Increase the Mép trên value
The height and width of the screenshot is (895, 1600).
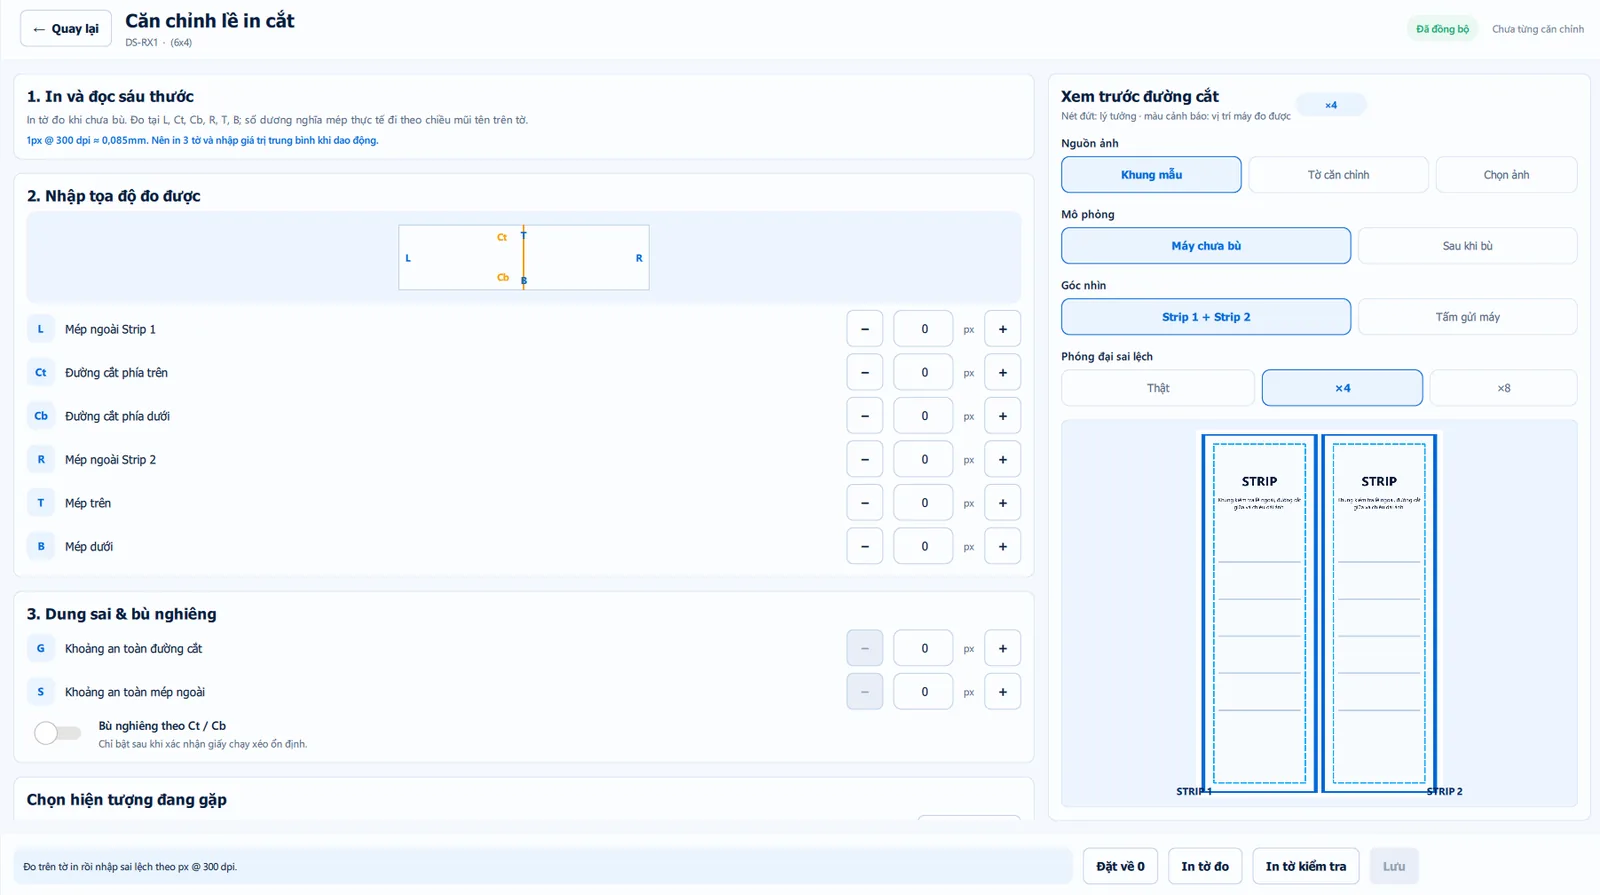click(1003, 503)
